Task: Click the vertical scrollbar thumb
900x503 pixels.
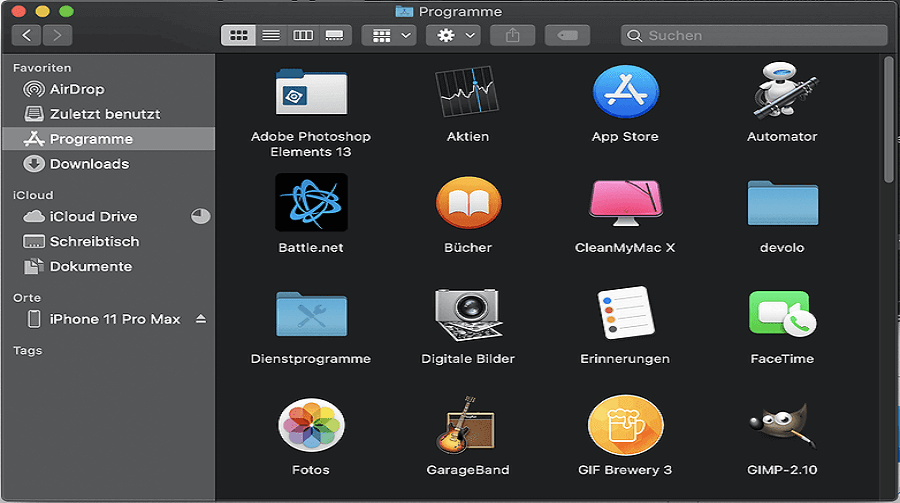Action: click(x=889, y=119)
